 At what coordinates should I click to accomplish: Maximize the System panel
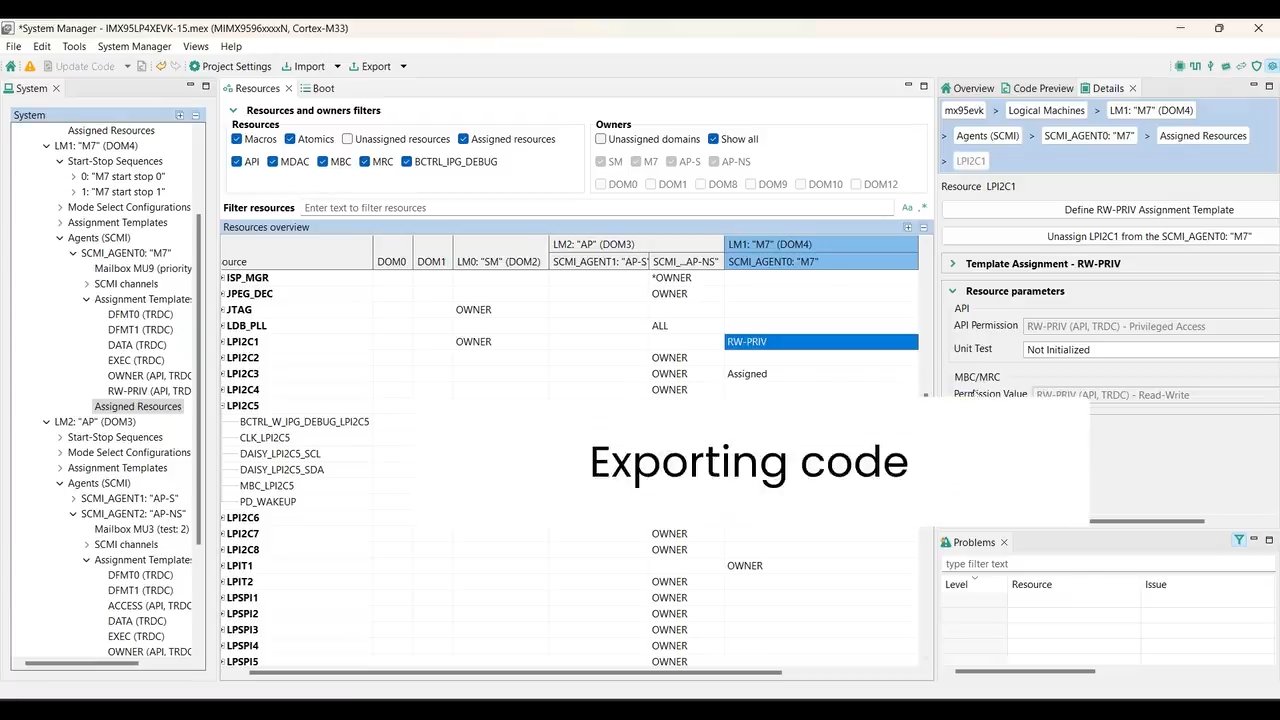coord(205,86)
